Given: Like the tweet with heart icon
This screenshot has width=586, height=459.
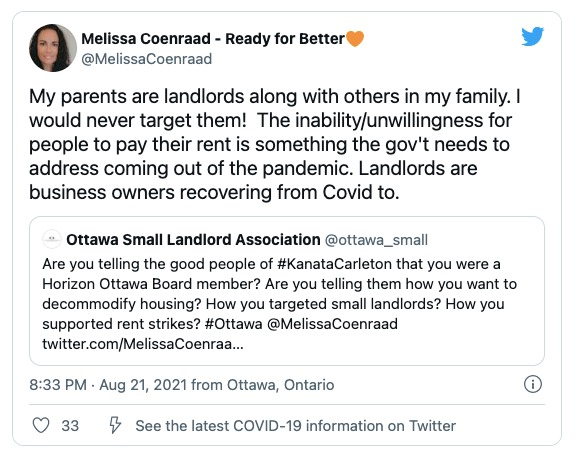Looking at the screenshot, I should pyautogui.click(x=41, y=425).
